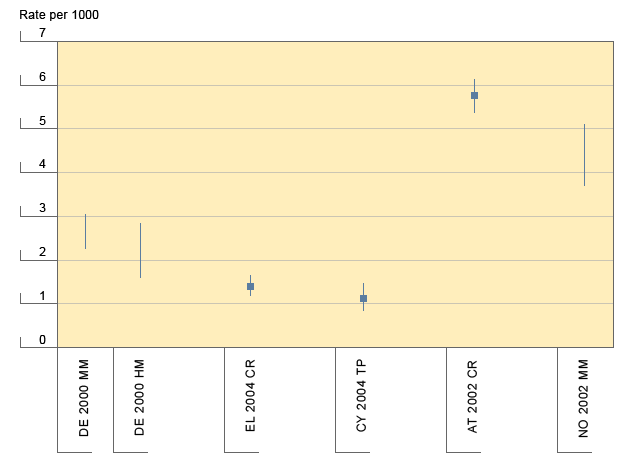Click the DE 2000 MM range line
This screenshot has width=640, height=470.
point(85,231)
